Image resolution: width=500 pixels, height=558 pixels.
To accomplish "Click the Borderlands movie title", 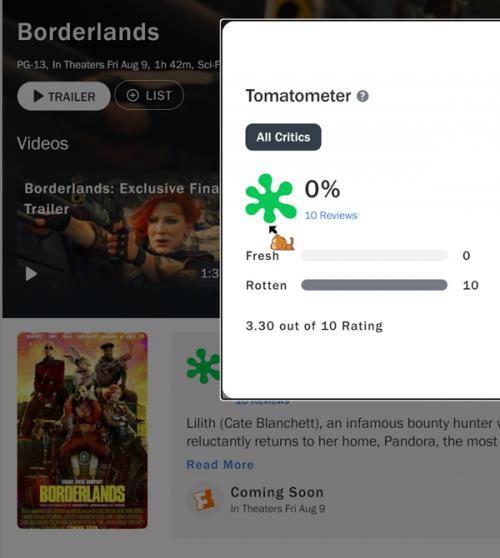I will coord(88,32).
